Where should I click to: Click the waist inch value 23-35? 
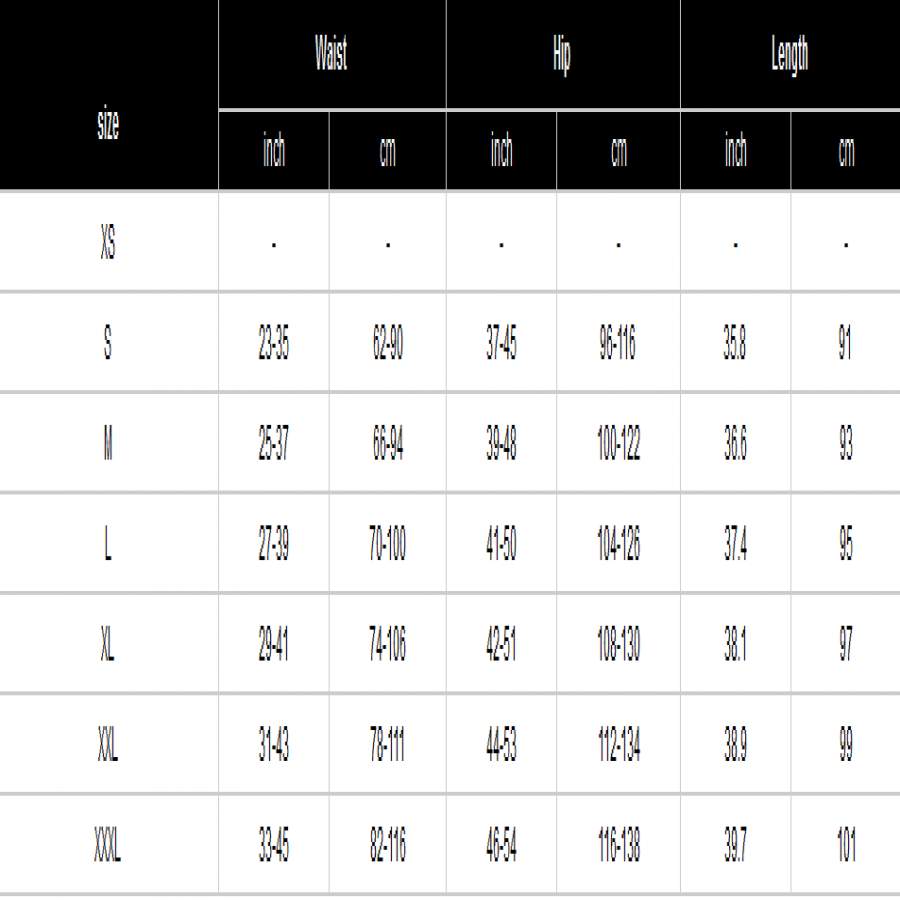[x=273, y=344]
